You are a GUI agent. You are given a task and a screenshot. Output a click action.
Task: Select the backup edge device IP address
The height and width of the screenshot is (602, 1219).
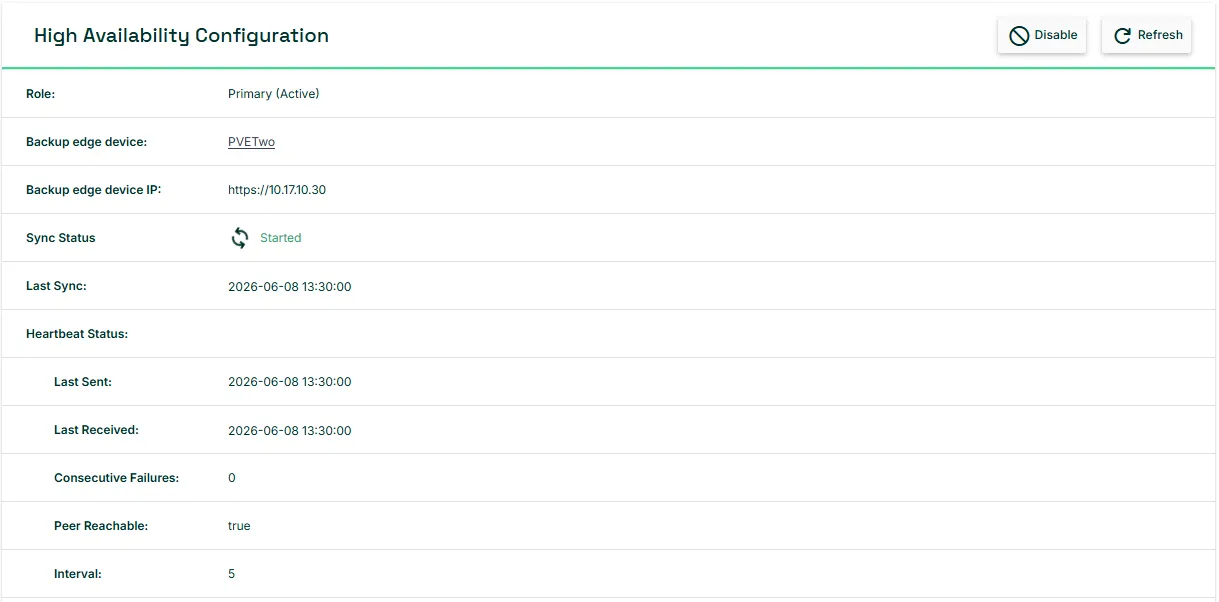[x=277, y=190]
